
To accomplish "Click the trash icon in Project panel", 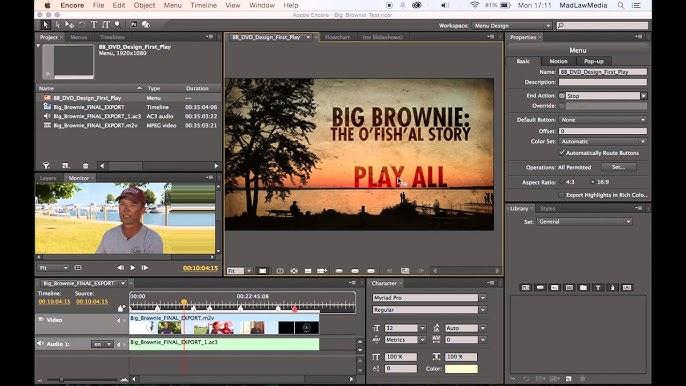I will click(x=85, y=166).
